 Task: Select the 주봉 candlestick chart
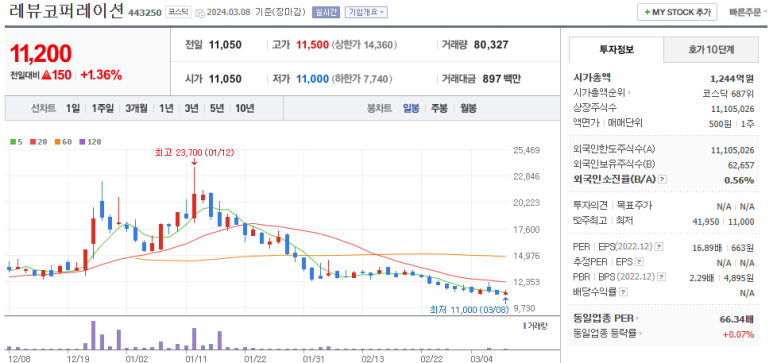click(439, 109)
